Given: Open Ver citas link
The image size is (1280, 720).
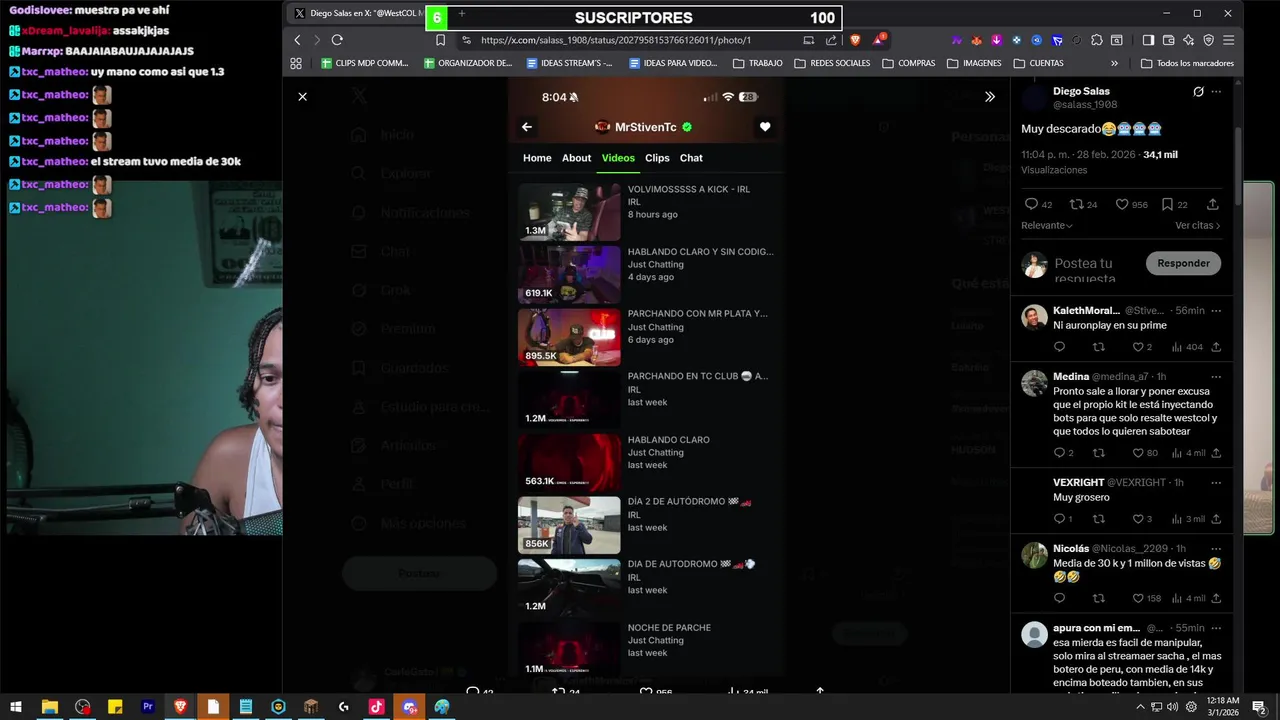Looking at the screenshot, I should (1198, 226).
